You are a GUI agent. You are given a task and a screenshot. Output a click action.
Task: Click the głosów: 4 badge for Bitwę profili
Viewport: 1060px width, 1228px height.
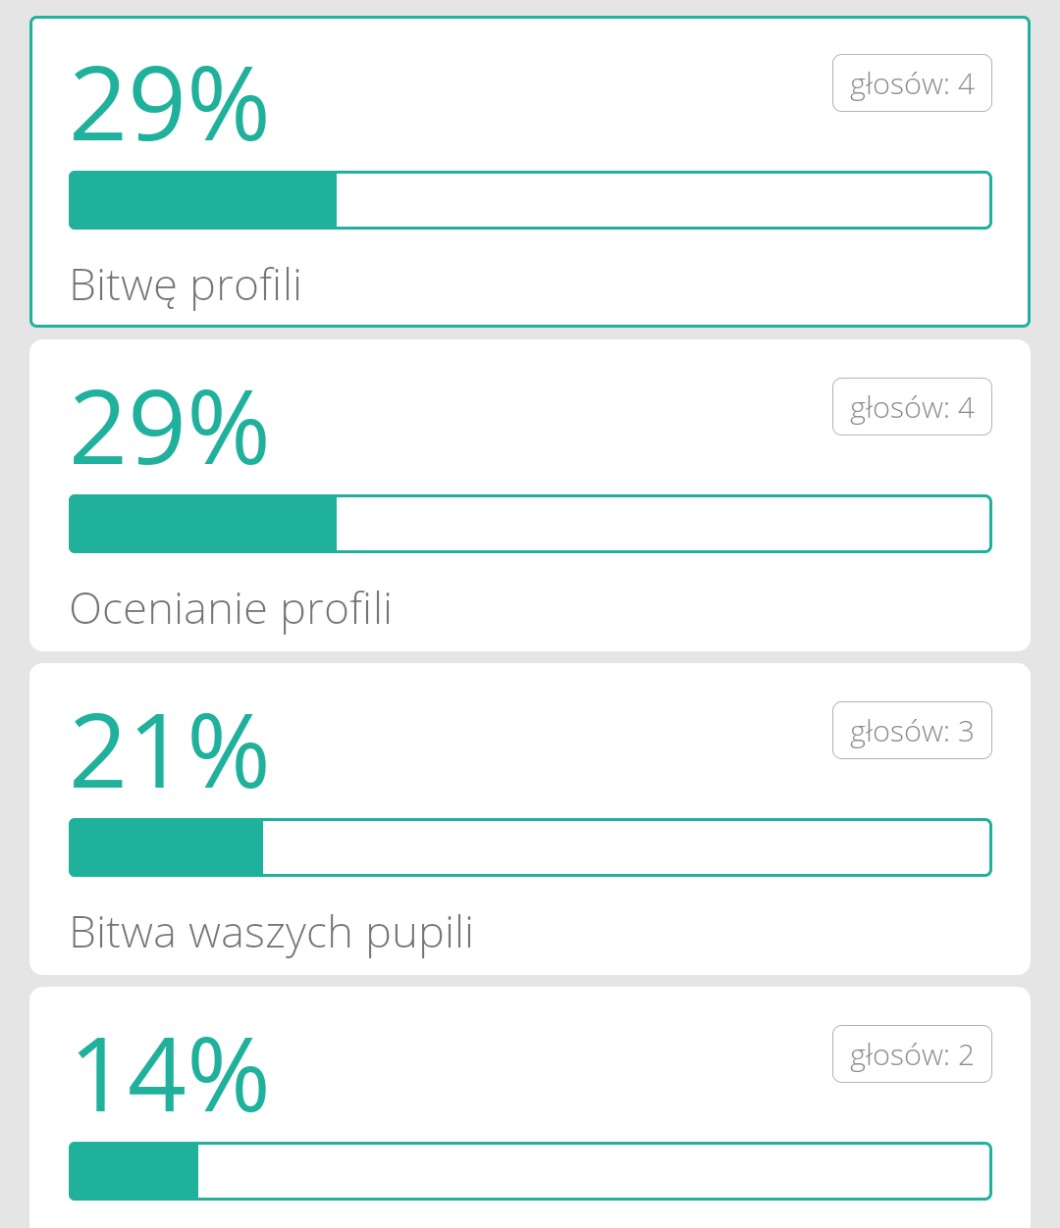911,83
